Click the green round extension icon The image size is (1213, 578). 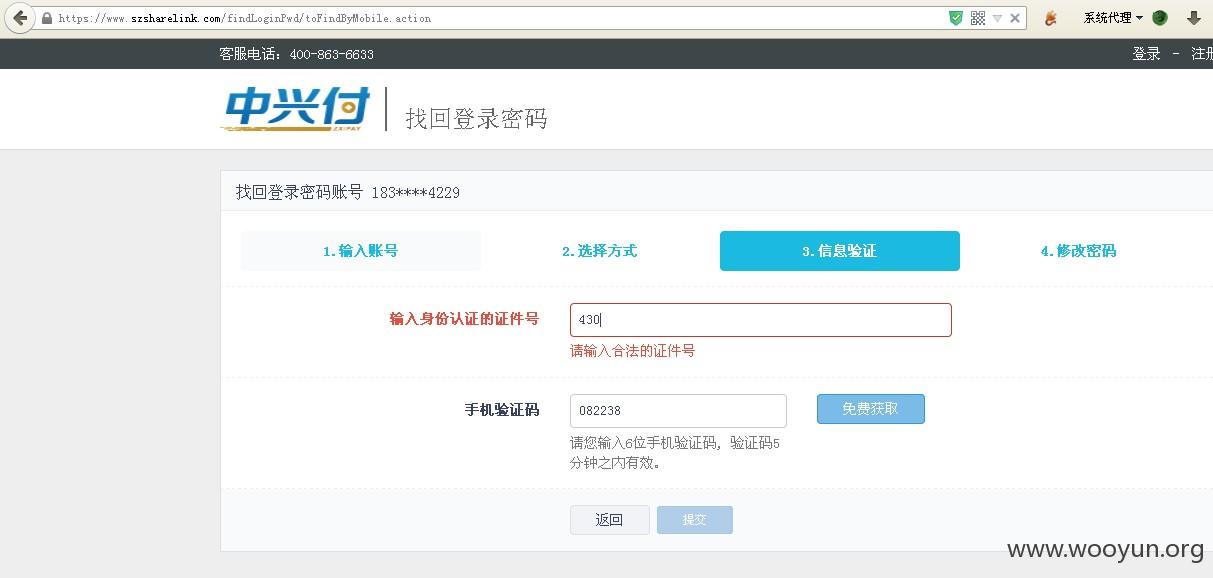pyautogui.click(x=1160, y=18)
